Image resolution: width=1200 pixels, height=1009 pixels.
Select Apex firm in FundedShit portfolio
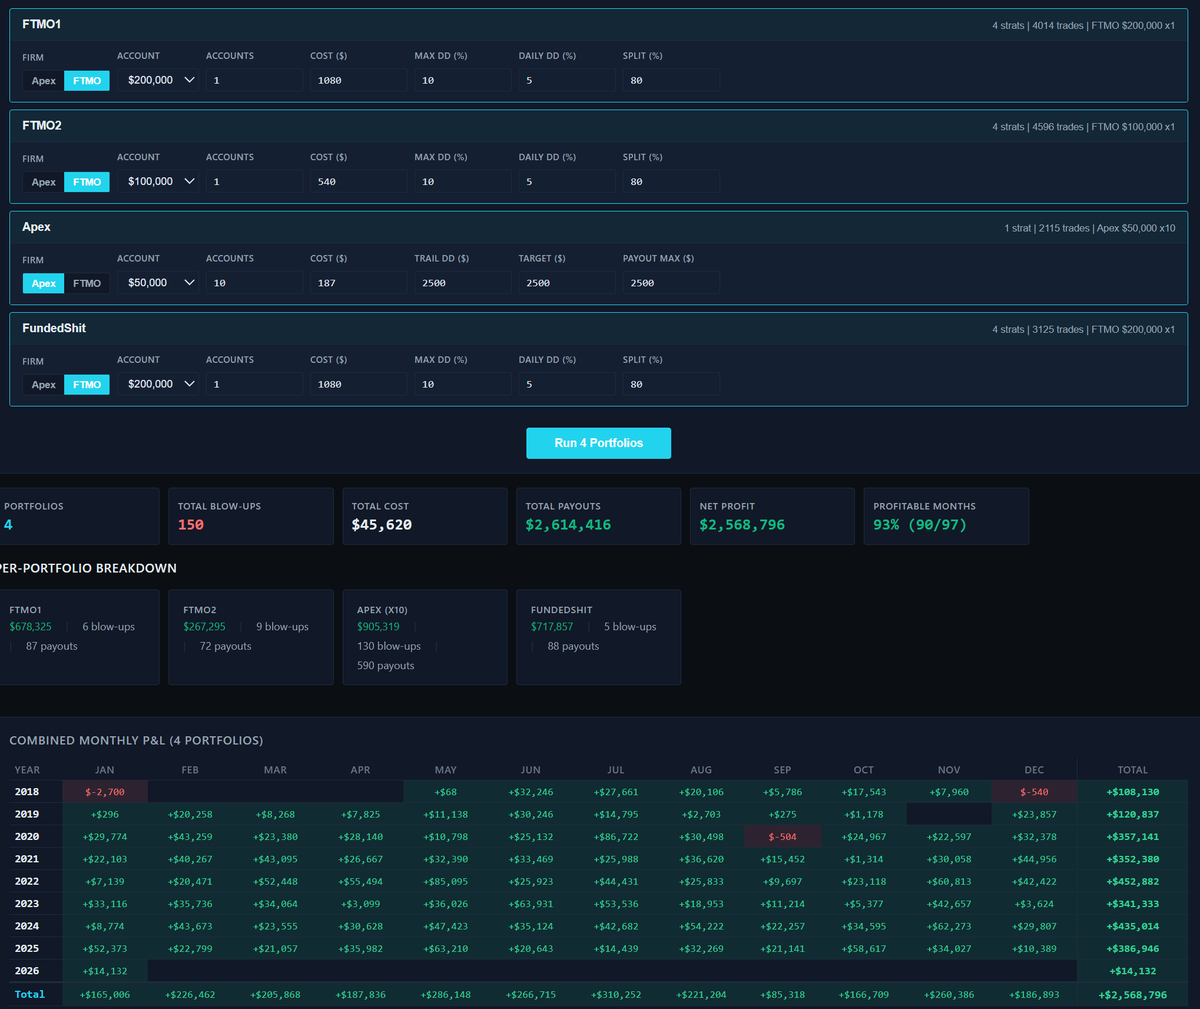tap(43, 384)
